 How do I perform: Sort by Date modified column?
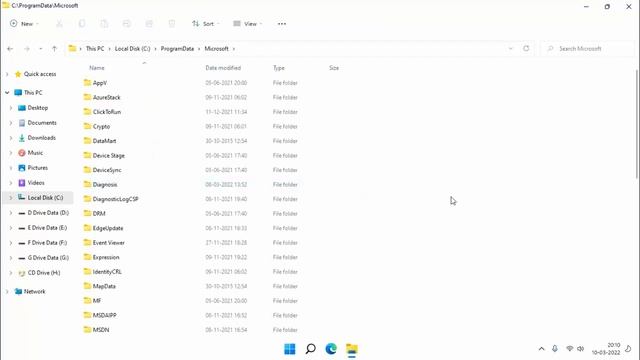[x=223, y=68]
